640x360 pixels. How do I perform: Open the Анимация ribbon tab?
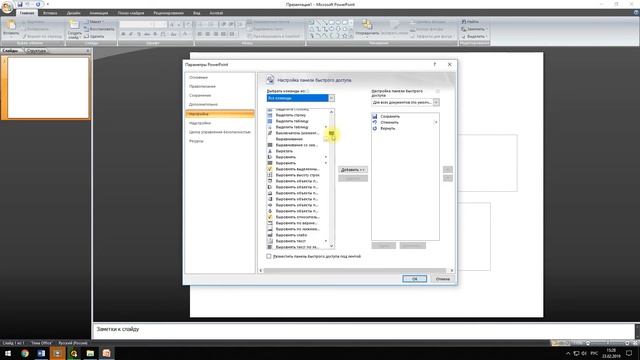(99, 13)
